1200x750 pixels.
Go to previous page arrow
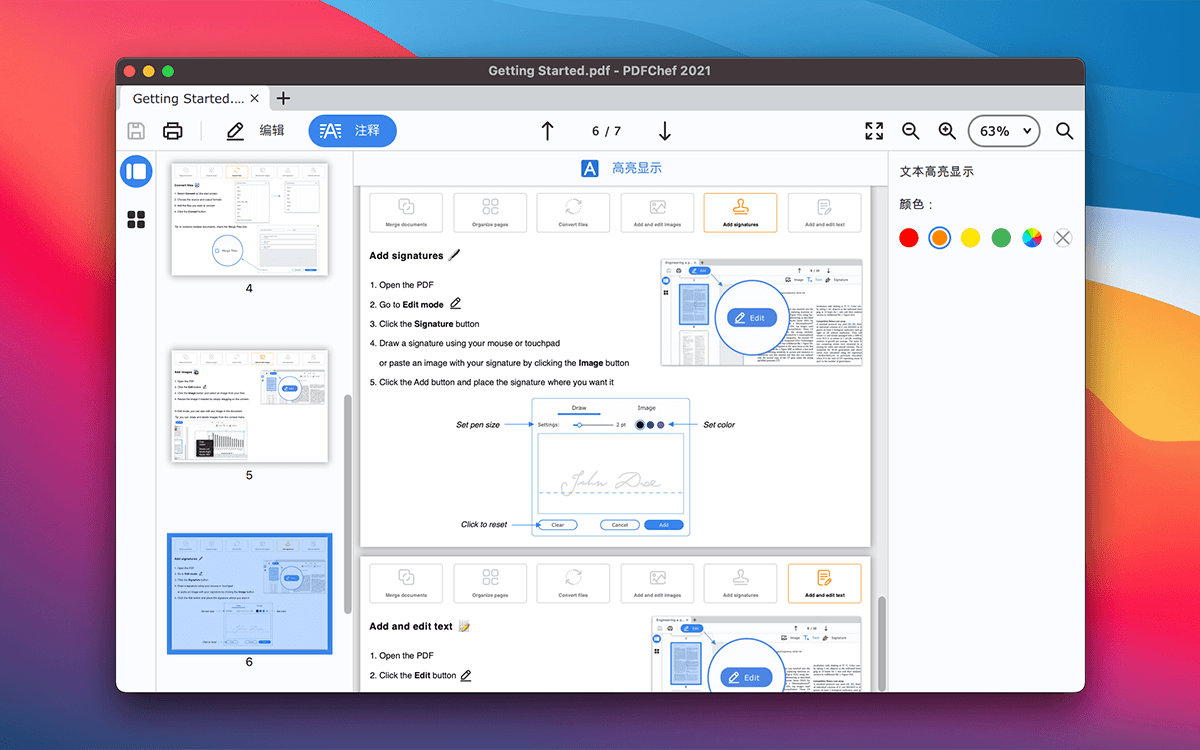click(547, 131)
